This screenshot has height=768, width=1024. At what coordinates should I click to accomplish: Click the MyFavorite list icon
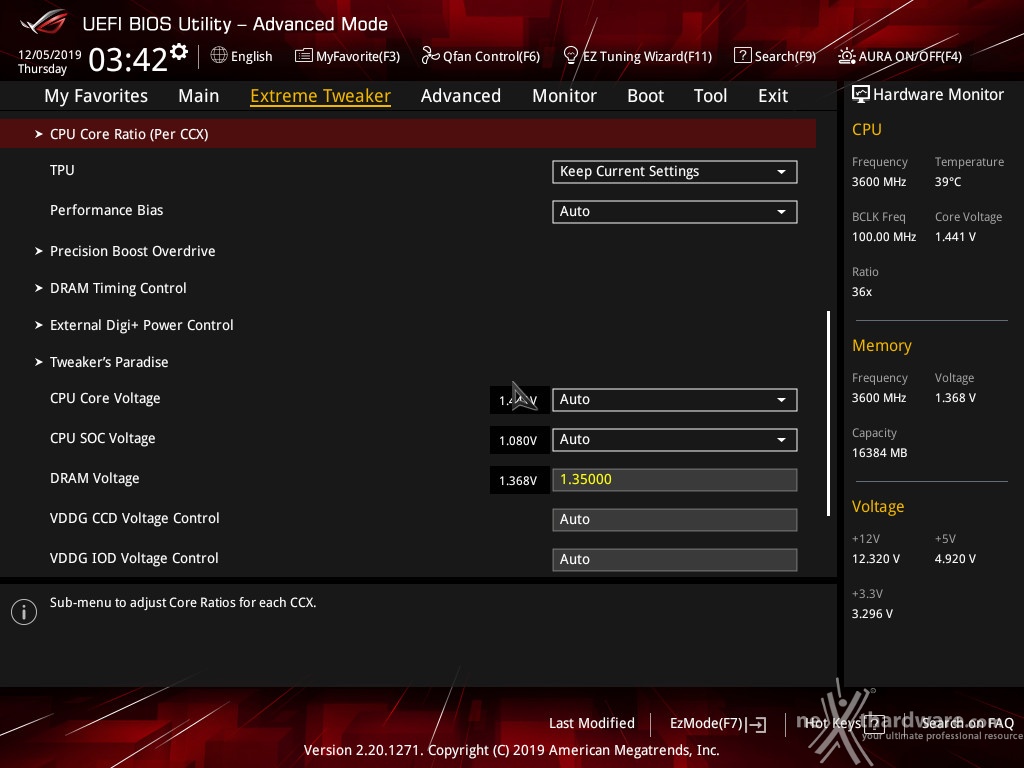pos(303,56)
